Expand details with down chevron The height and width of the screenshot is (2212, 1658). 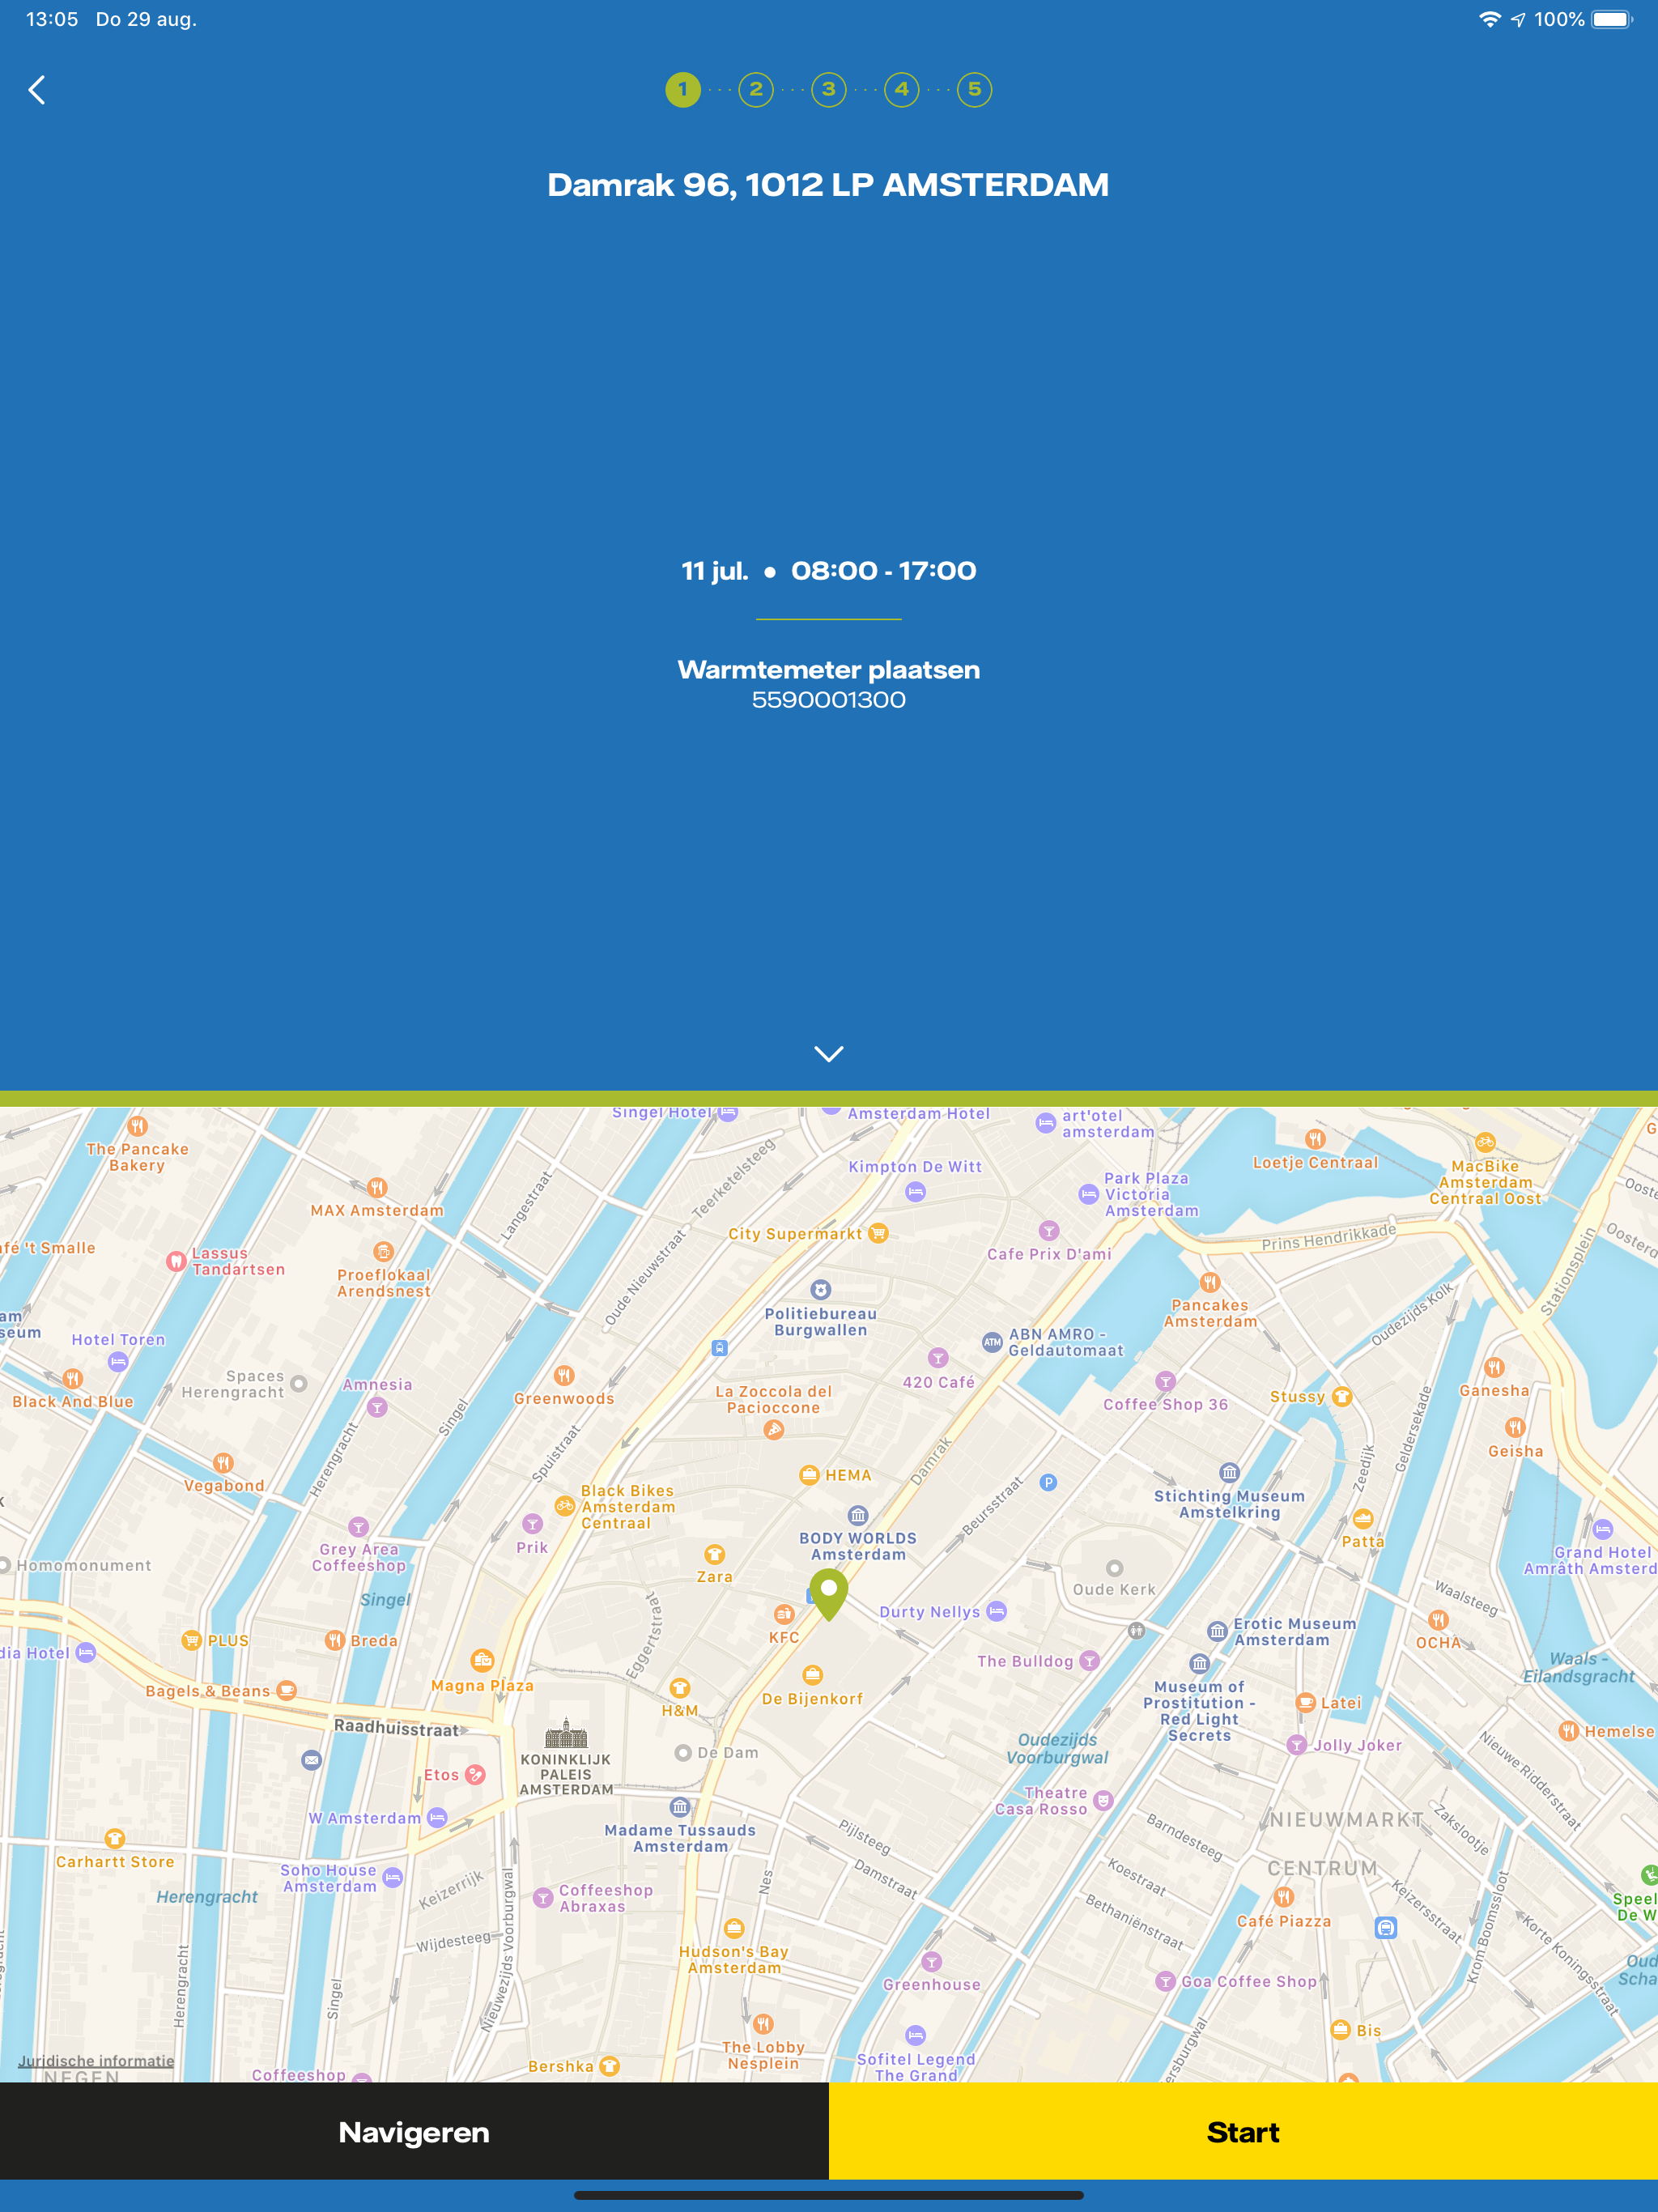pos(829,1054)
